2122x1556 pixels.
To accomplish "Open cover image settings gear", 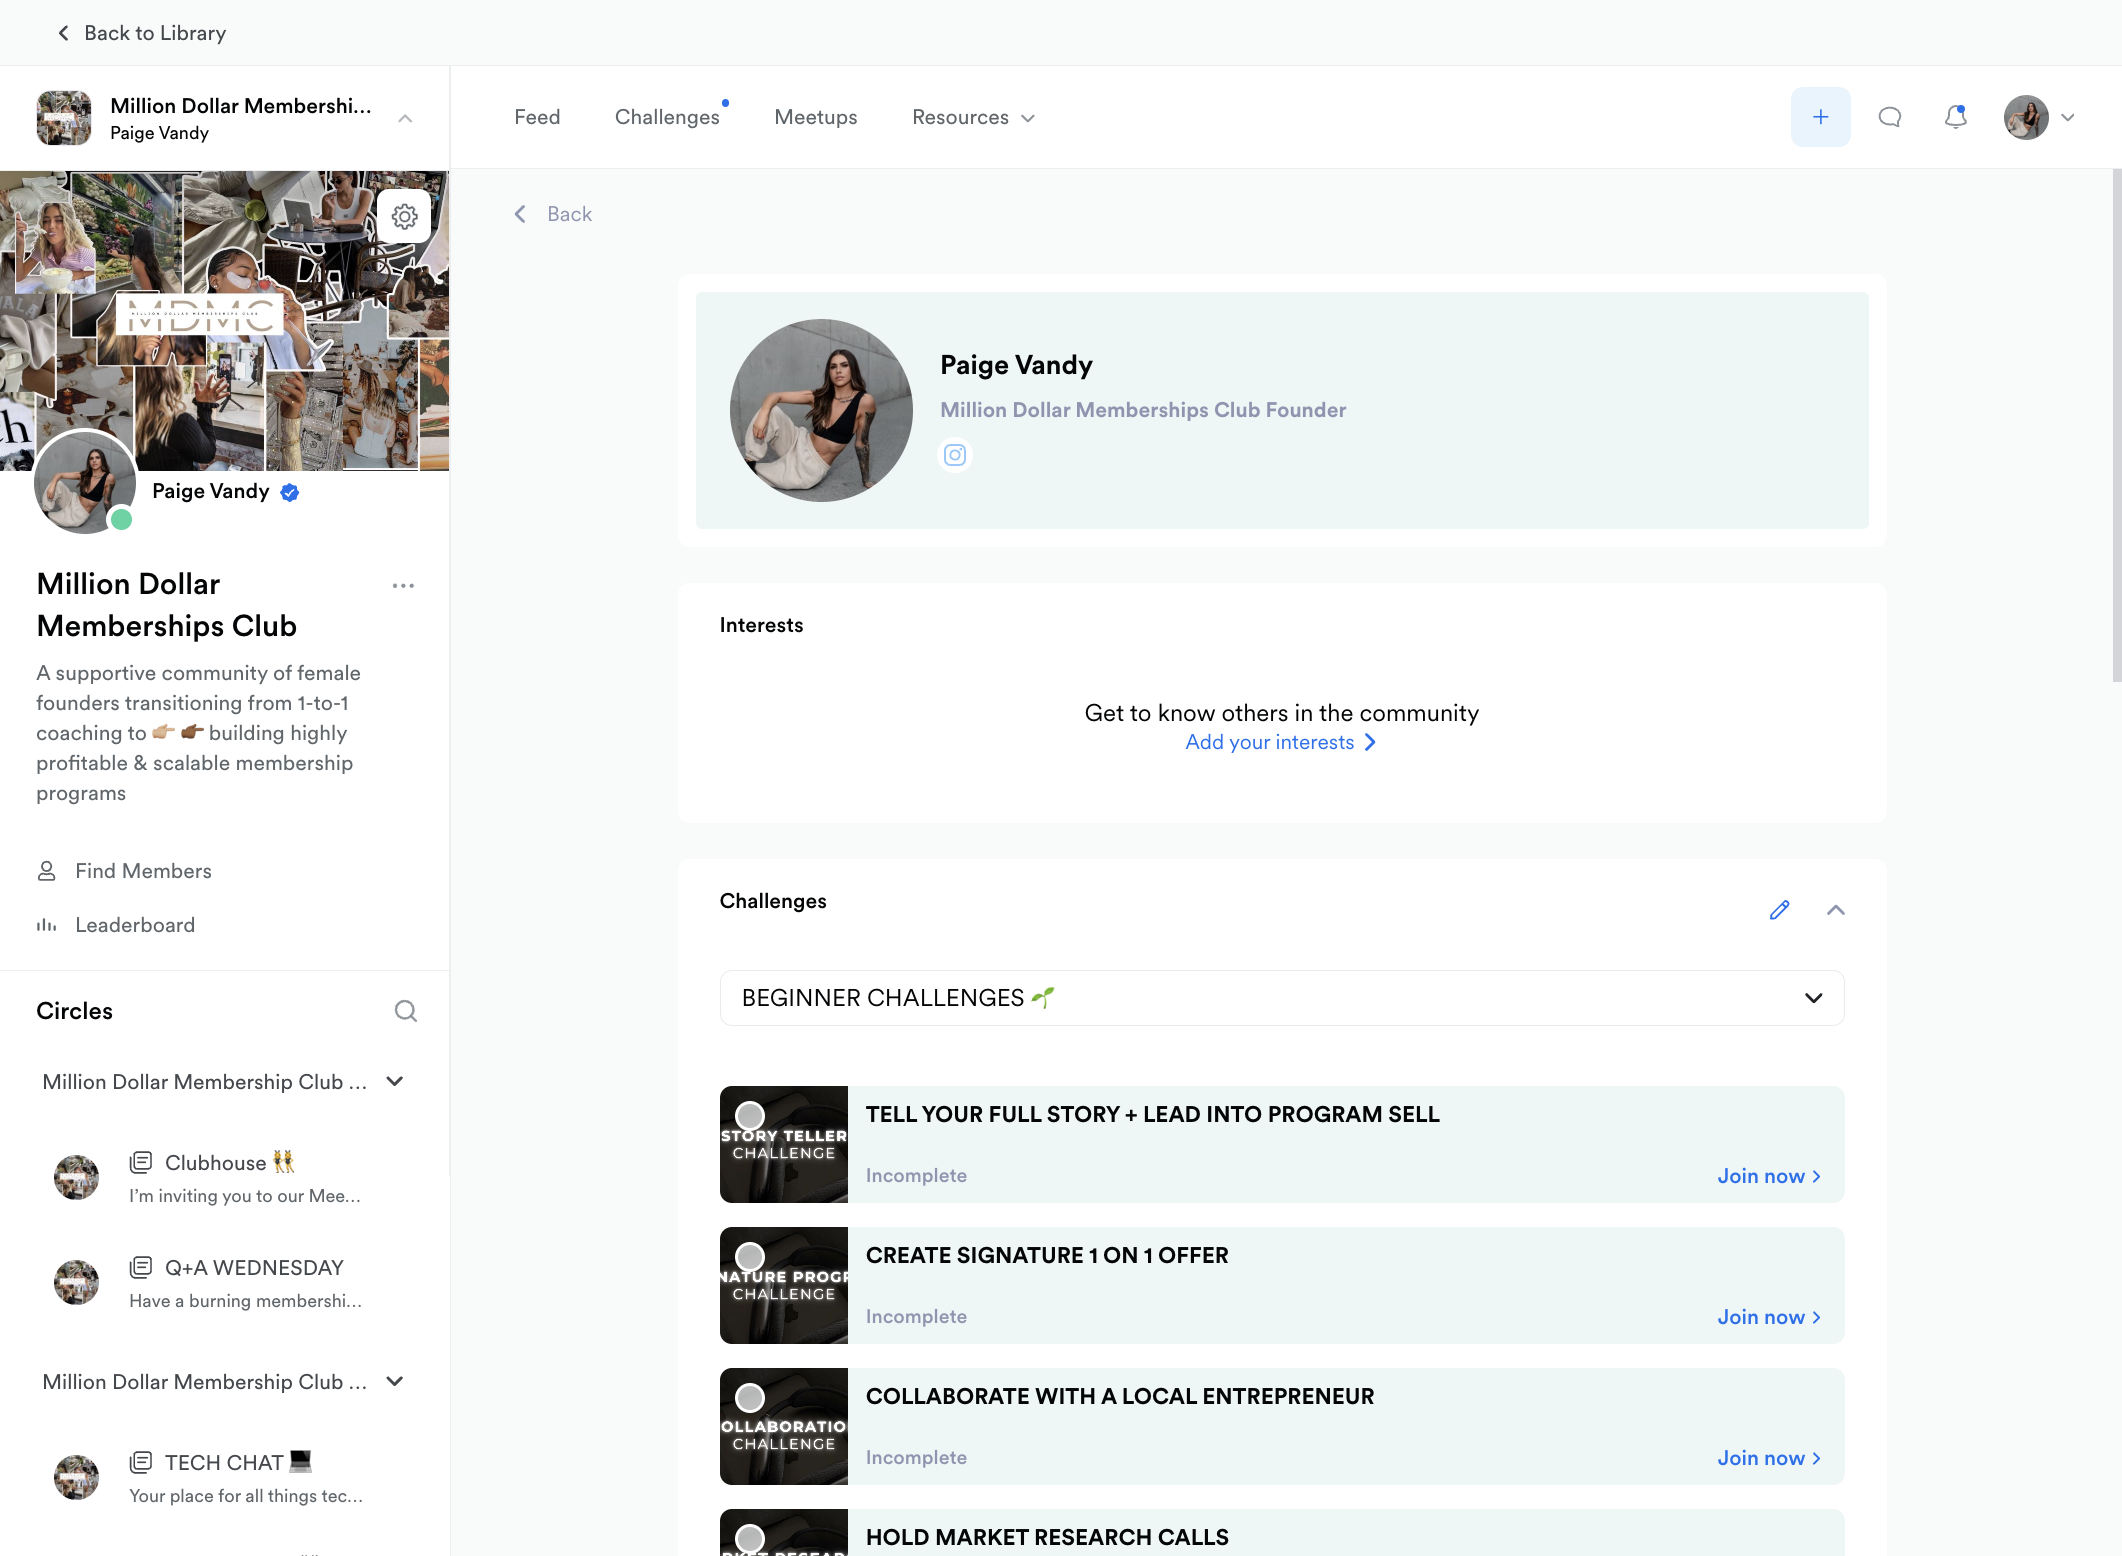I will coord(404,216).
